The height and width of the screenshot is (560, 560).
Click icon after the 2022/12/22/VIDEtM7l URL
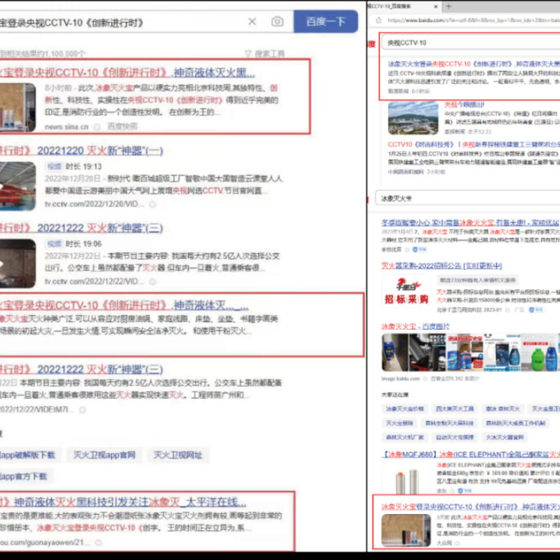82,410
